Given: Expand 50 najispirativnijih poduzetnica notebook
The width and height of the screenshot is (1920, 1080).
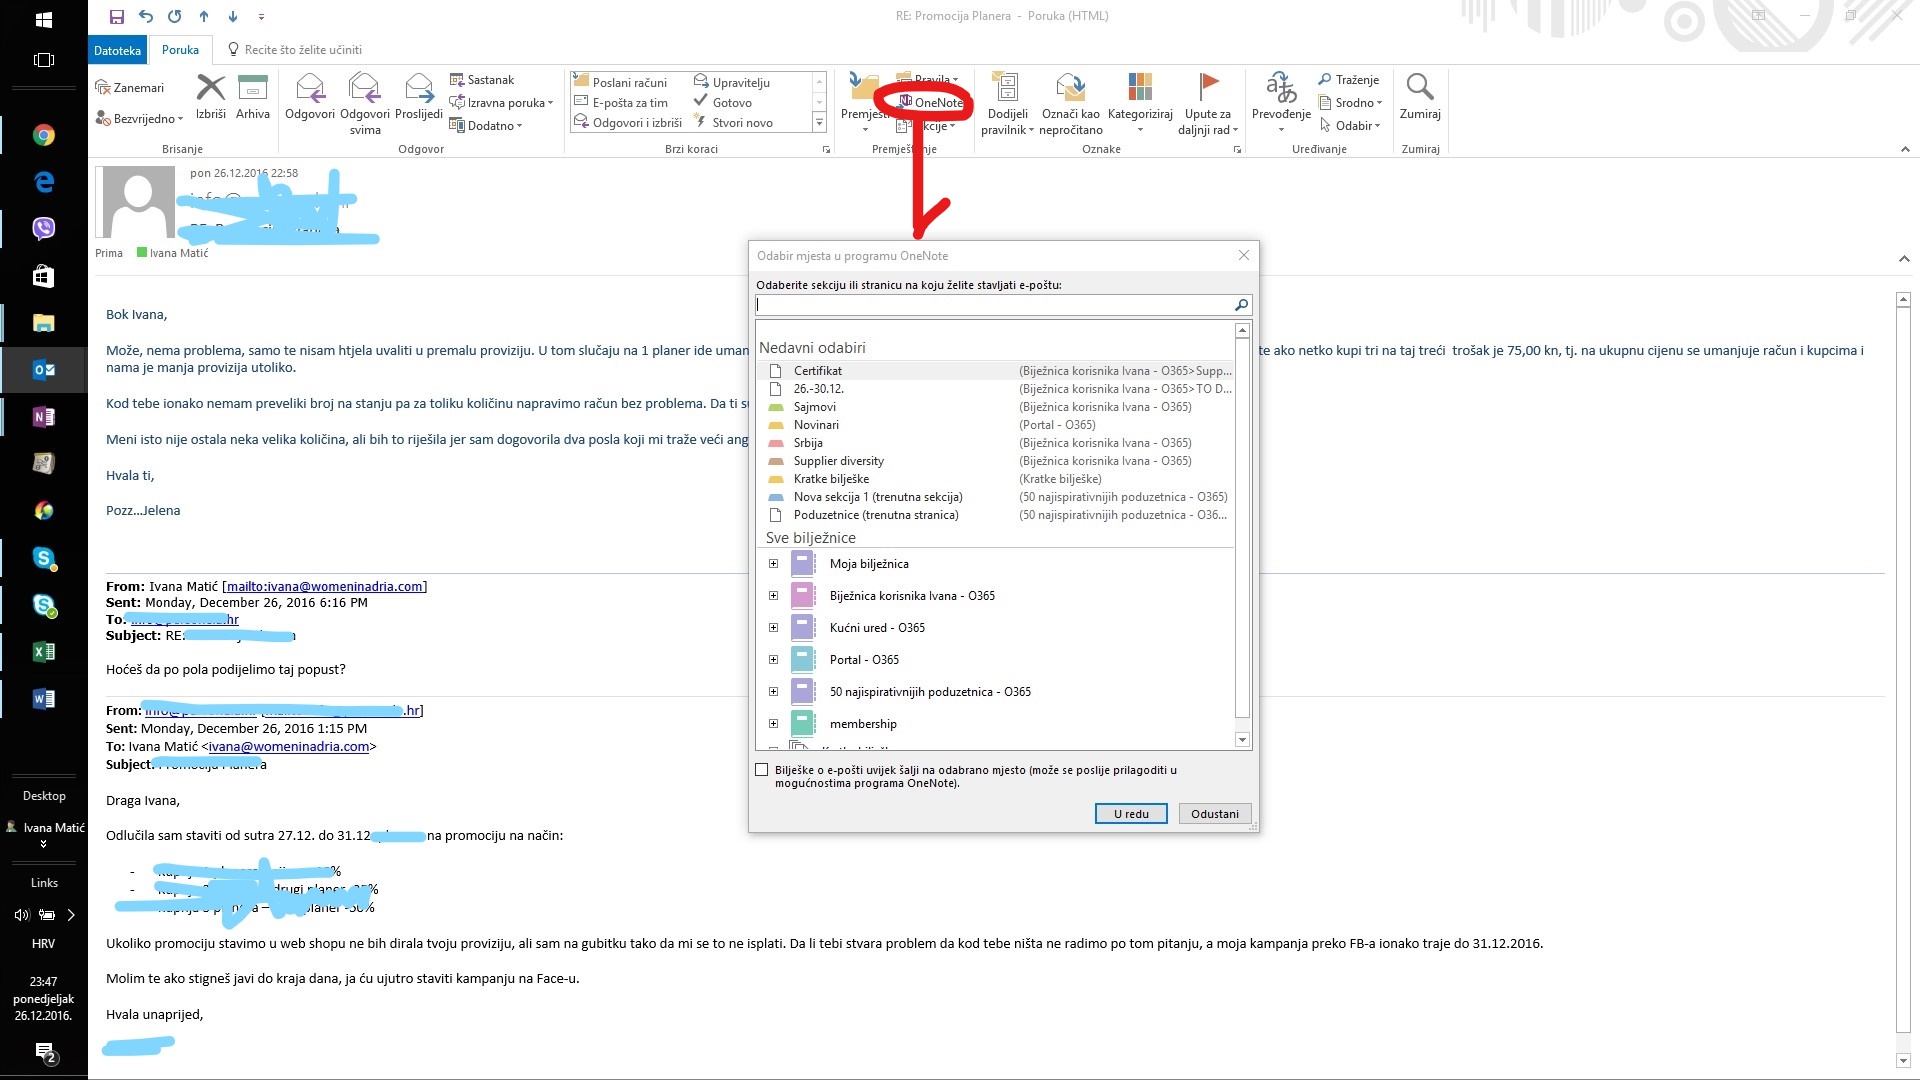Looking at the screenshot, I should (773, 692).
